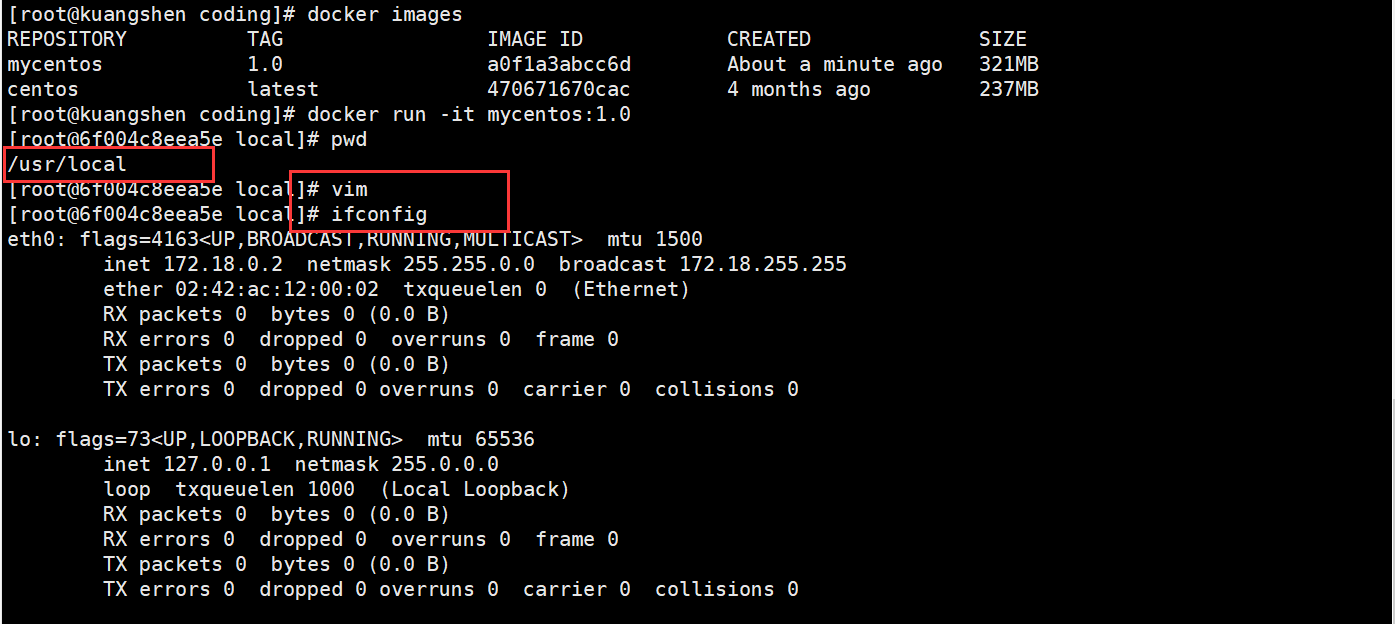
Task: Click the 'mtu 65536' value
Action: pyautogui.click(x=481, y=439)
